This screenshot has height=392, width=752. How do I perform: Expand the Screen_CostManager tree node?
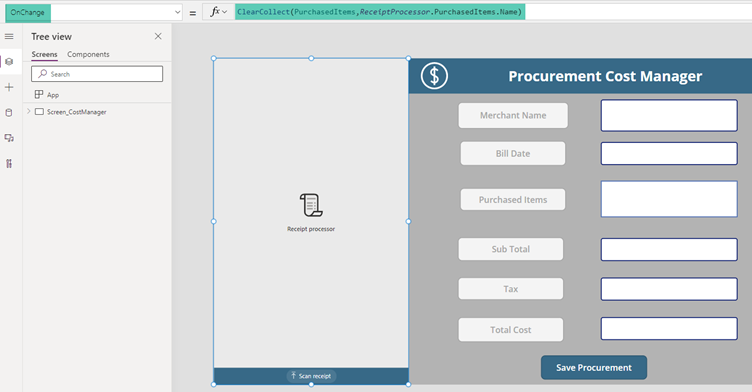[x=29, y=111]
